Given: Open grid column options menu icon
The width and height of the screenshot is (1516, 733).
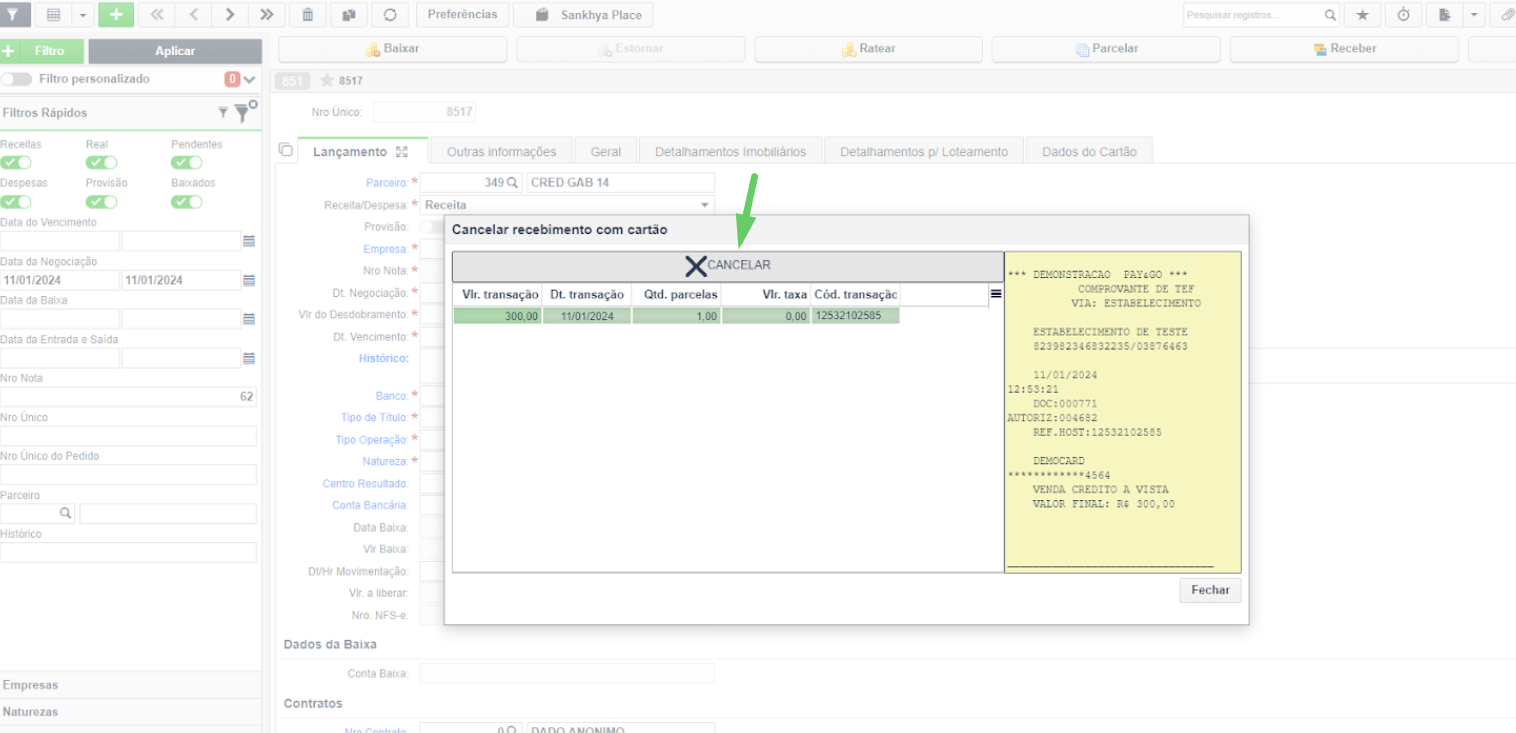Looking at the screenshot, I should tap(996, 294).
